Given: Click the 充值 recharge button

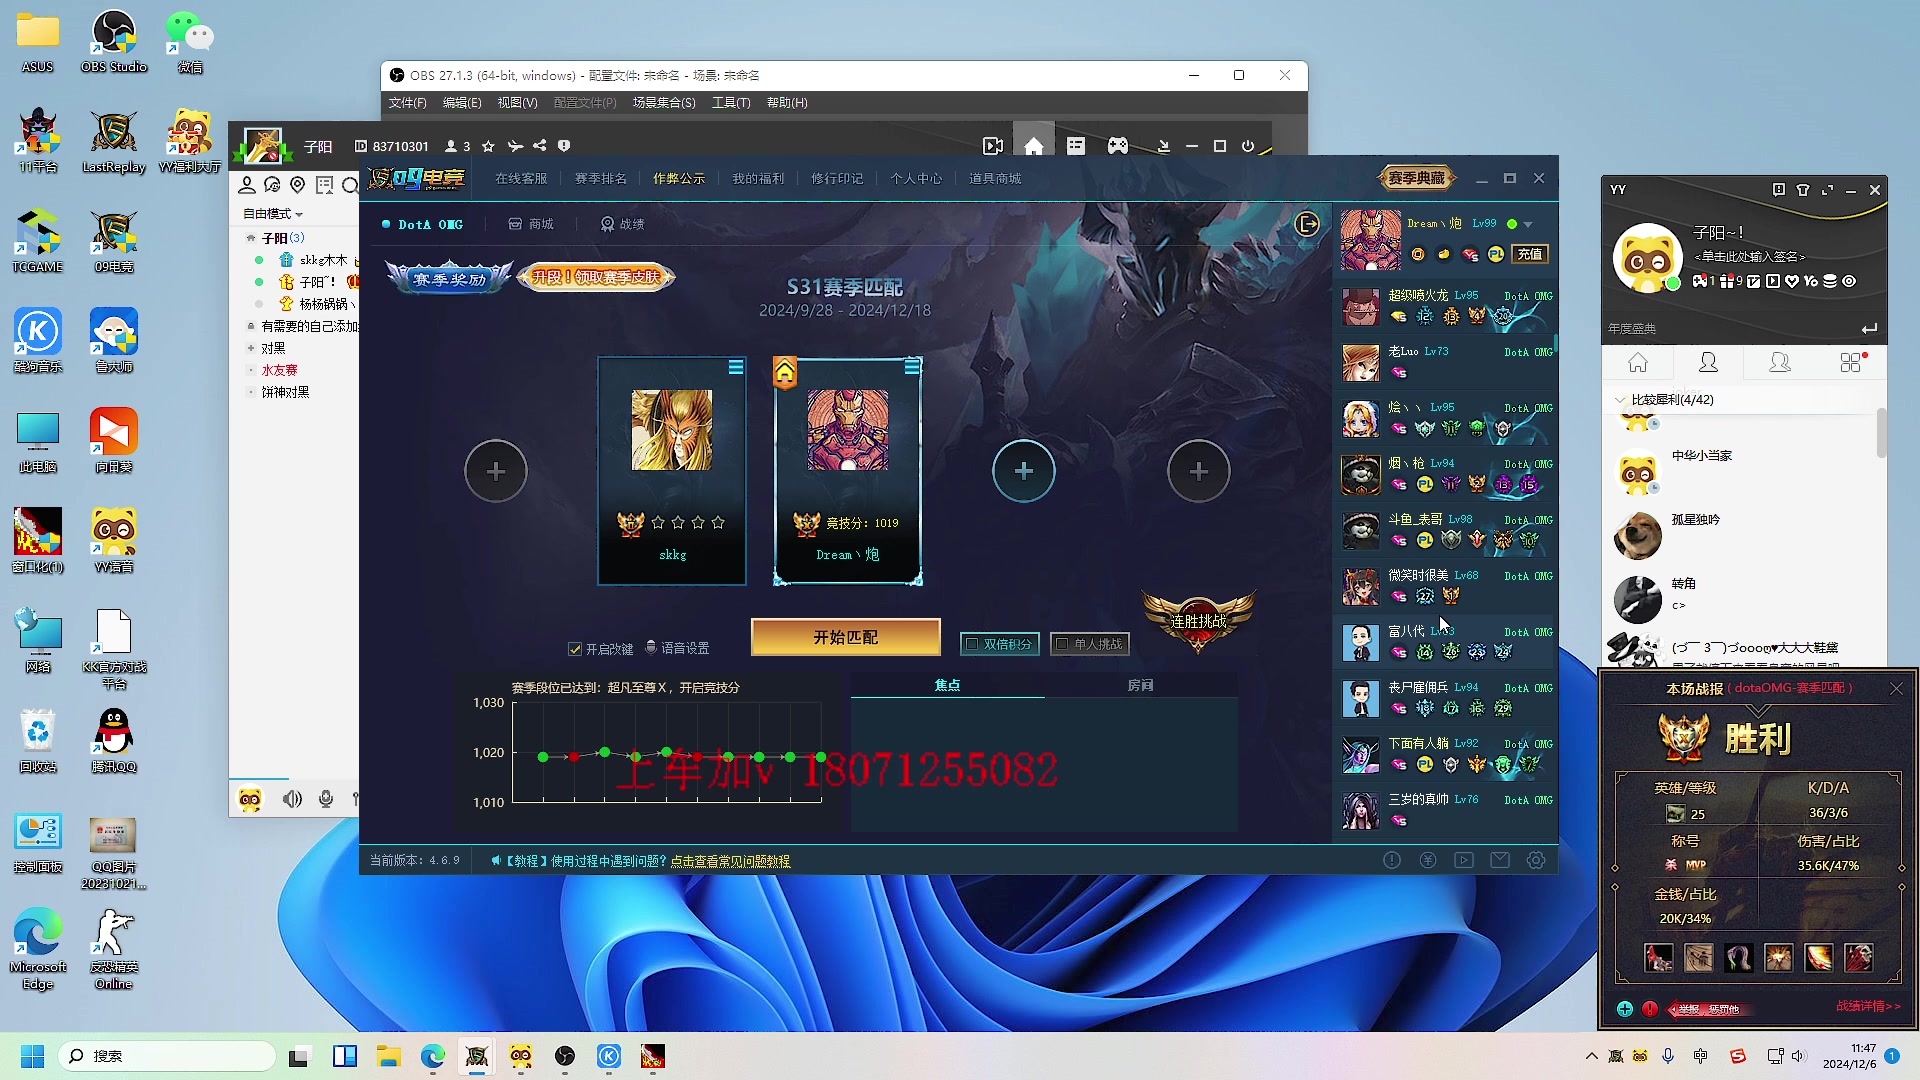Looking at the screenshot, I should [x=1530, y=254].
